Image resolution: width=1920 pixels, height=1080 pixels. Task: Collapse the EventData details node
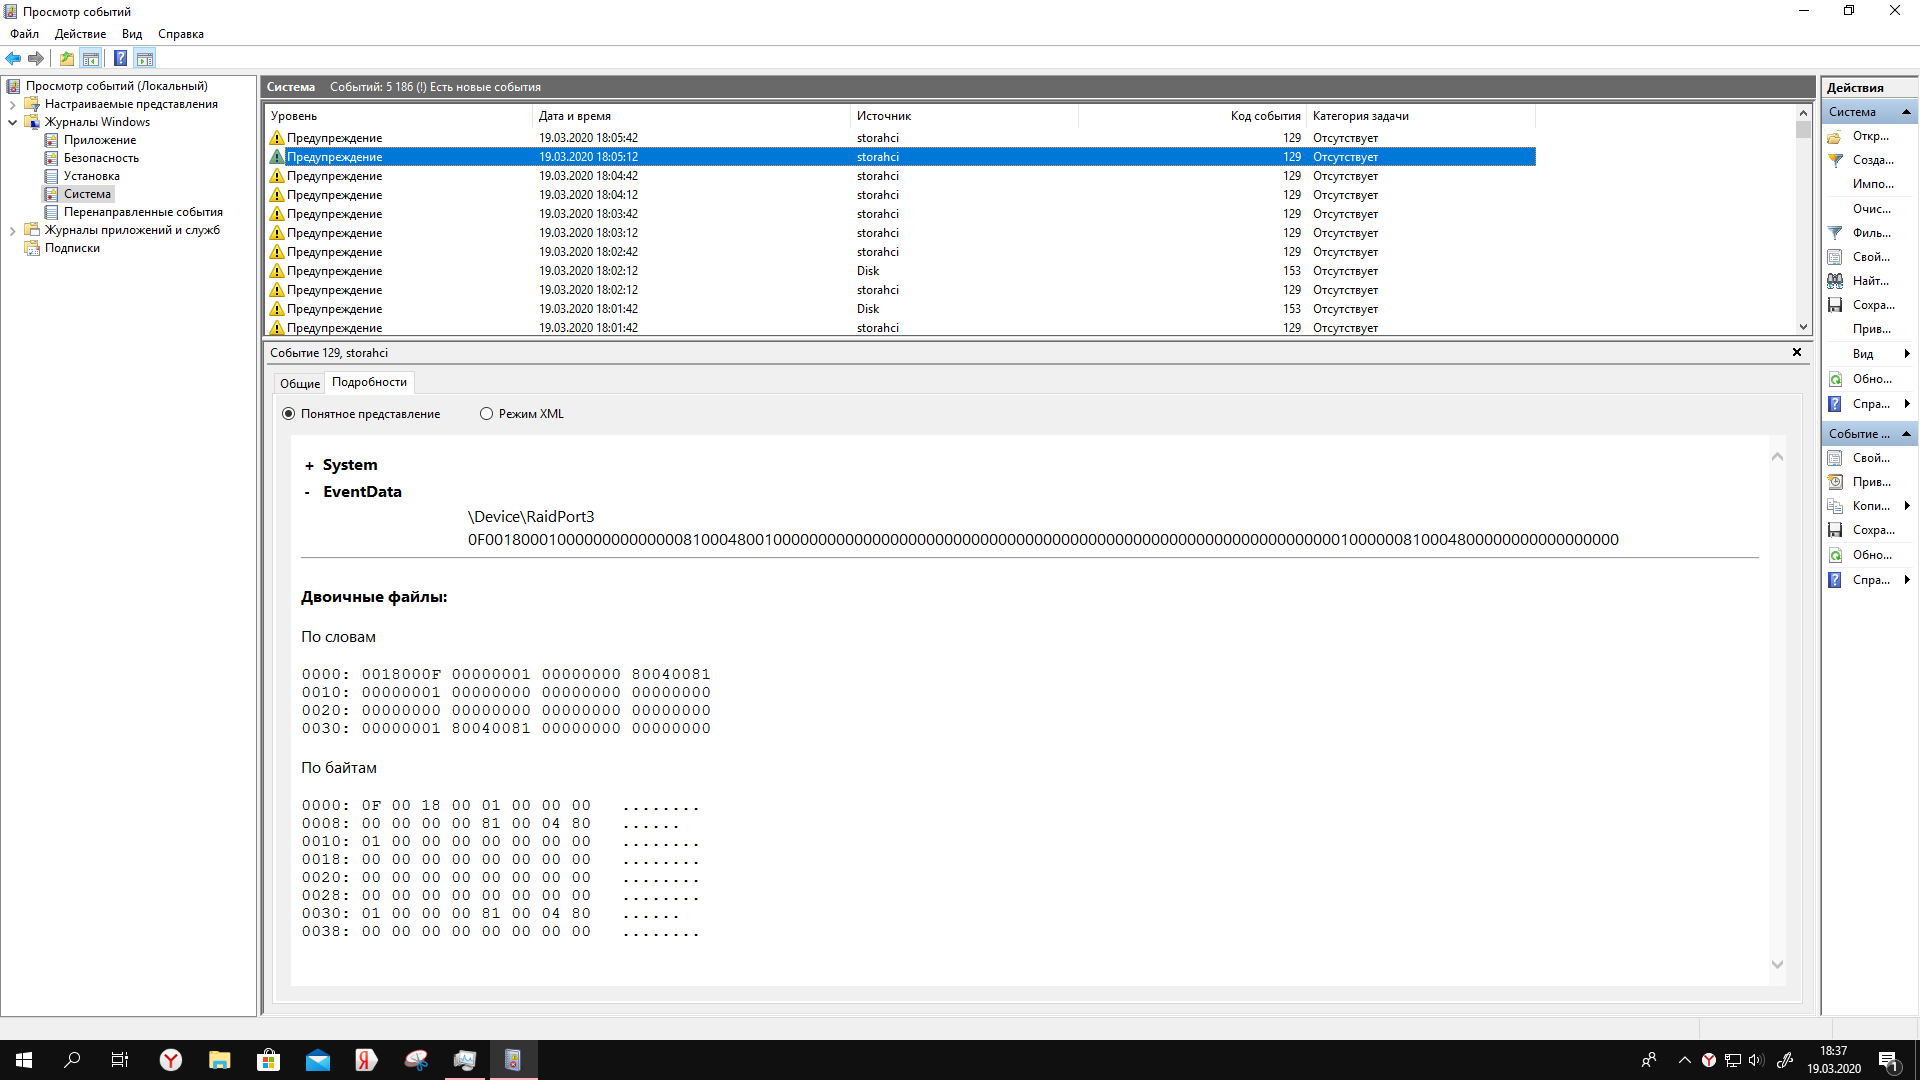tap(309, 492)
